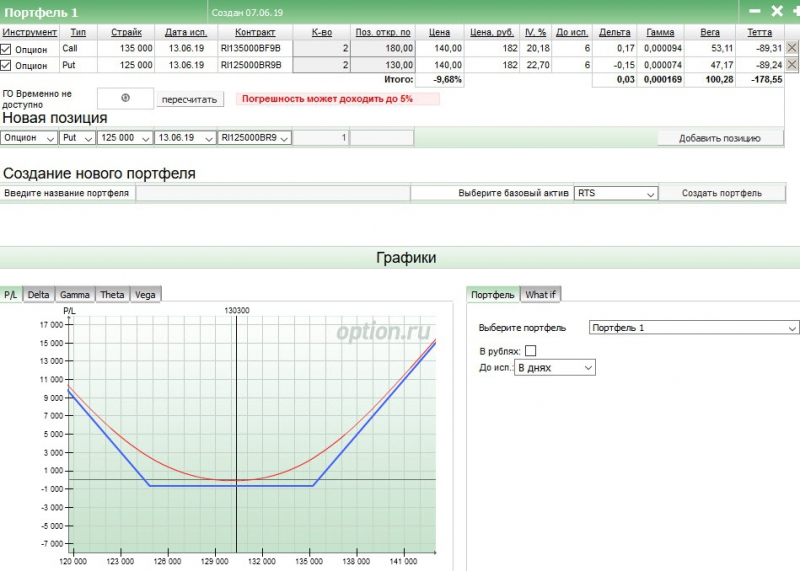The height and width of the screenshot is (571, 800).
Task: Open the 13.06.19 expiry date dropdown
Action: pyautogui.click(x=185, y=138)
